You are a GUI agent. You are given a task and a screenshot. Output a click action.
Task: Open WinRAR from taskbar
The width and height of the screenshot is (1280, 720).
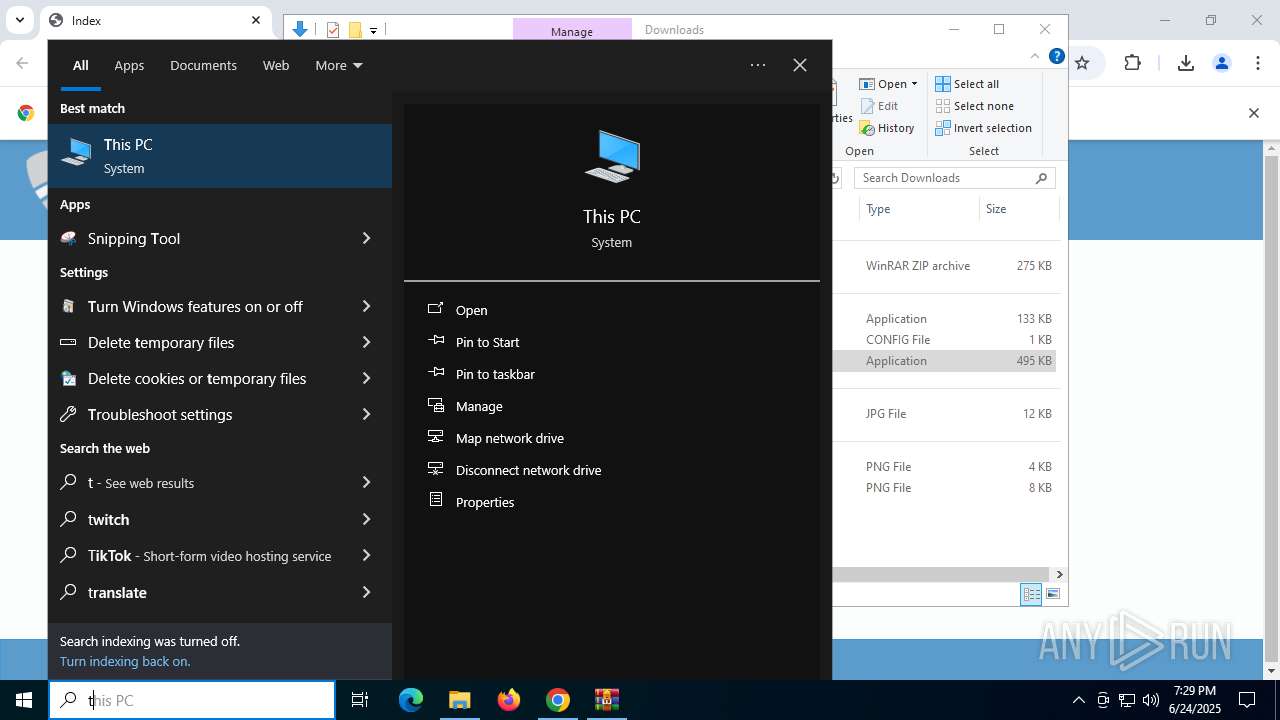[607, 700]
